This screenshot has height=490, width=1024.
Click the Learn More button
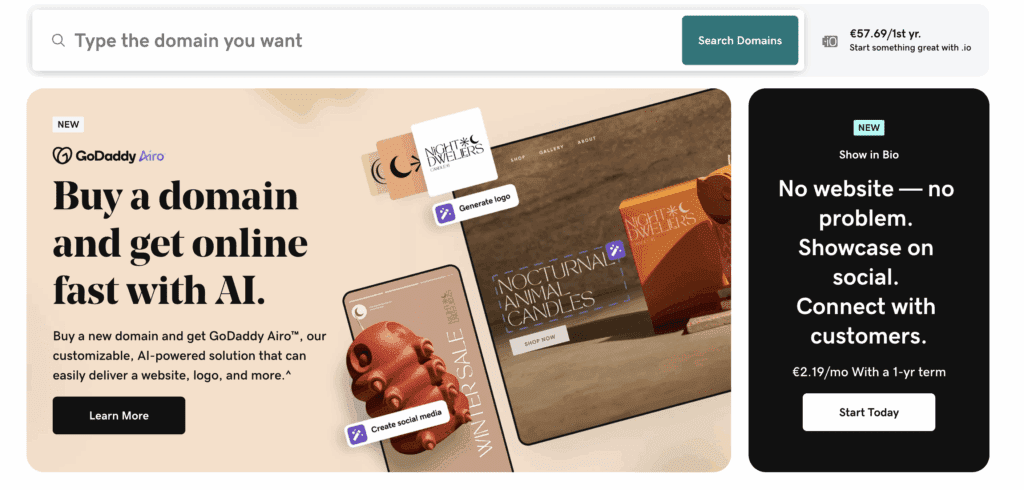coord(119,416)
